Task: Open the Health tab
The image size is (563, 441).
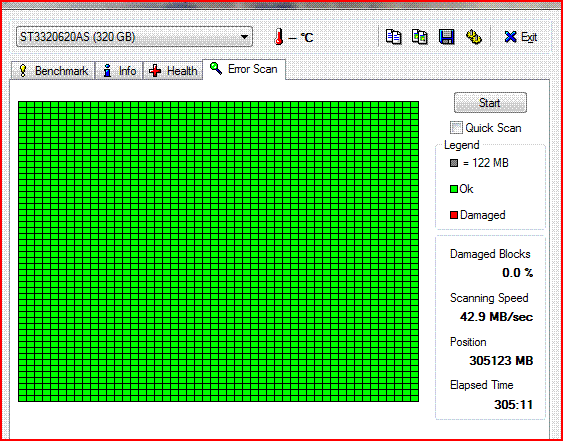Action: click(173, 71)
